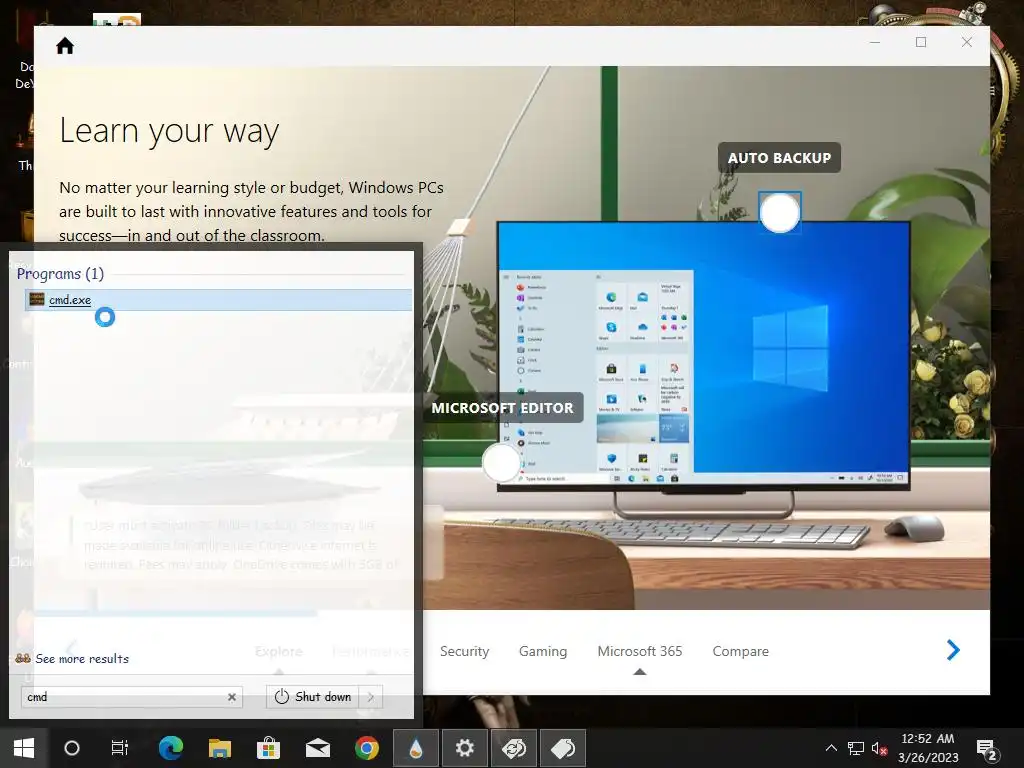Switch to the Microsoft 365 tab
1024x768 pixels.
coord(639,651)
